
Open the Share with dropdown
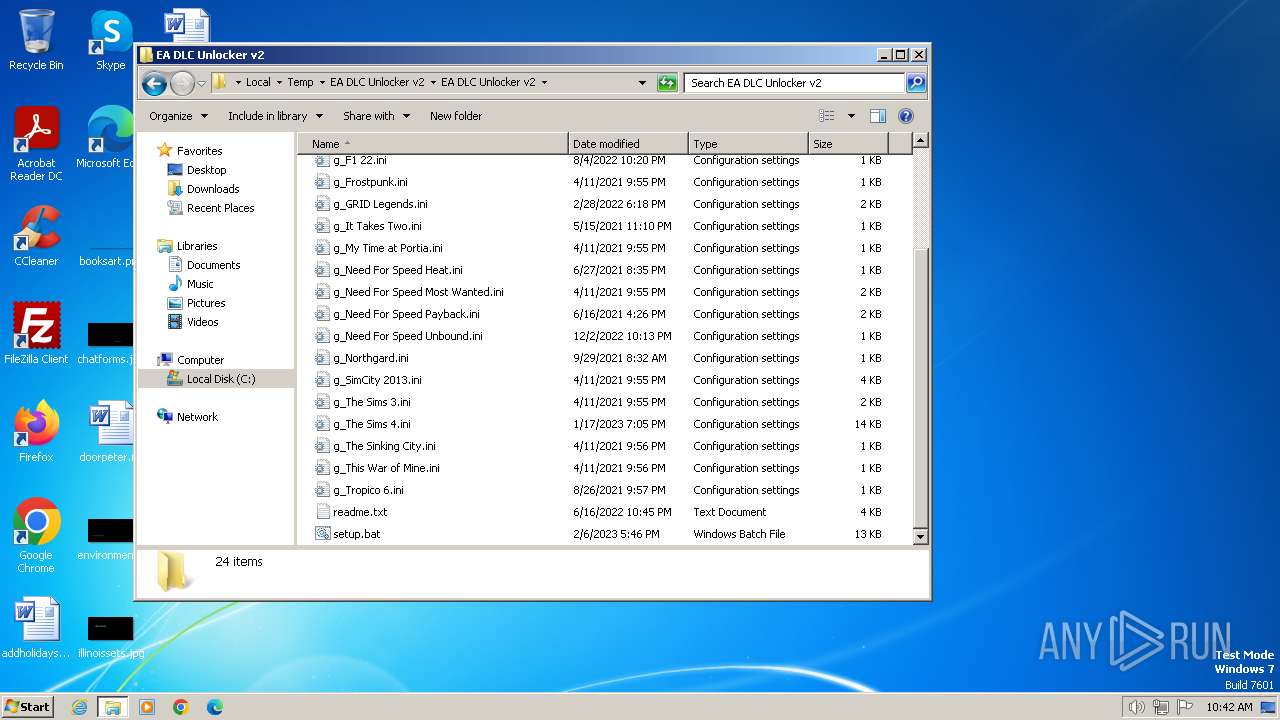(376, 116)
